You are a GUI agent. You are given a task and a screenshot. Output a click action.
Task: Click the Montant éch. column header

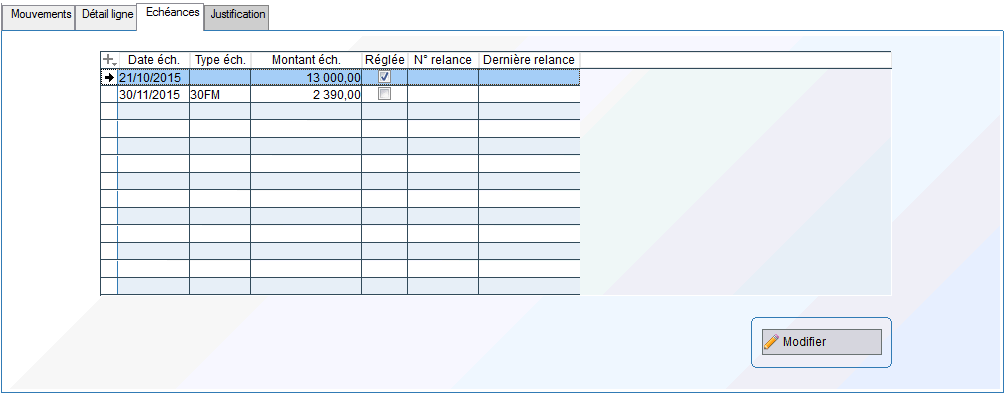point(306,60)
